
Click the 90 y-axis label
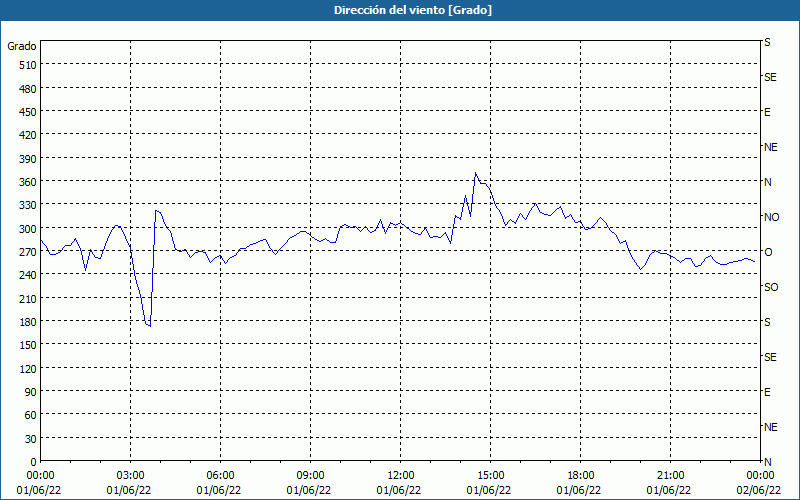click(31, 392)
